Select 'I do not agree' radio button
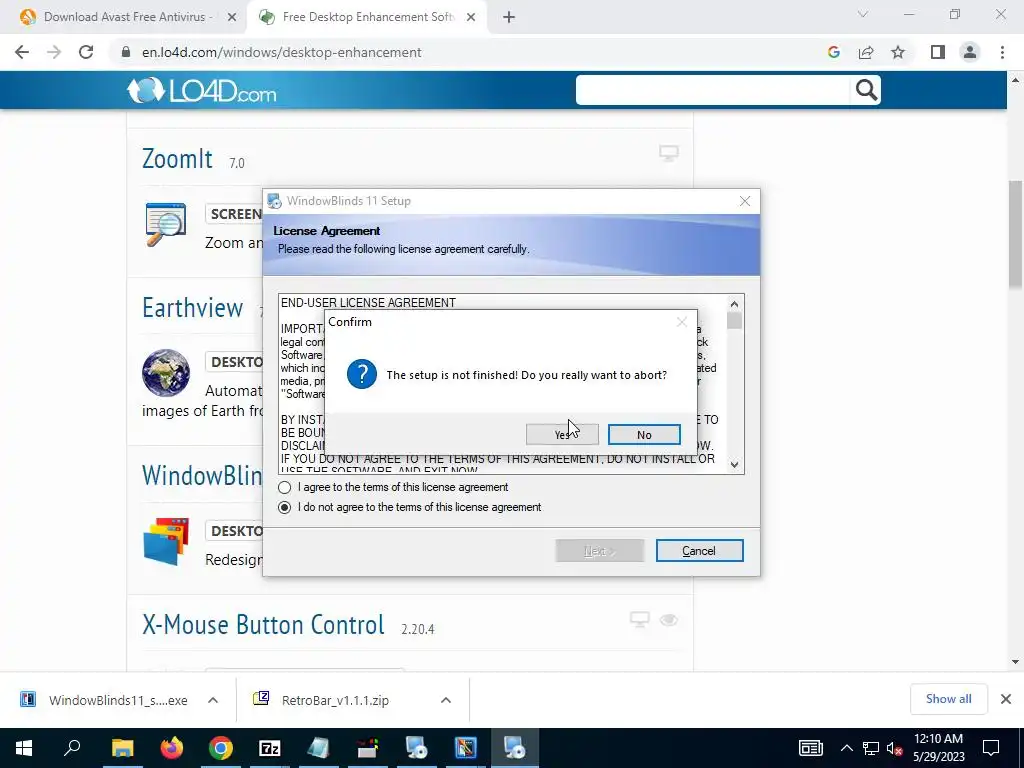 click(285, 507)
